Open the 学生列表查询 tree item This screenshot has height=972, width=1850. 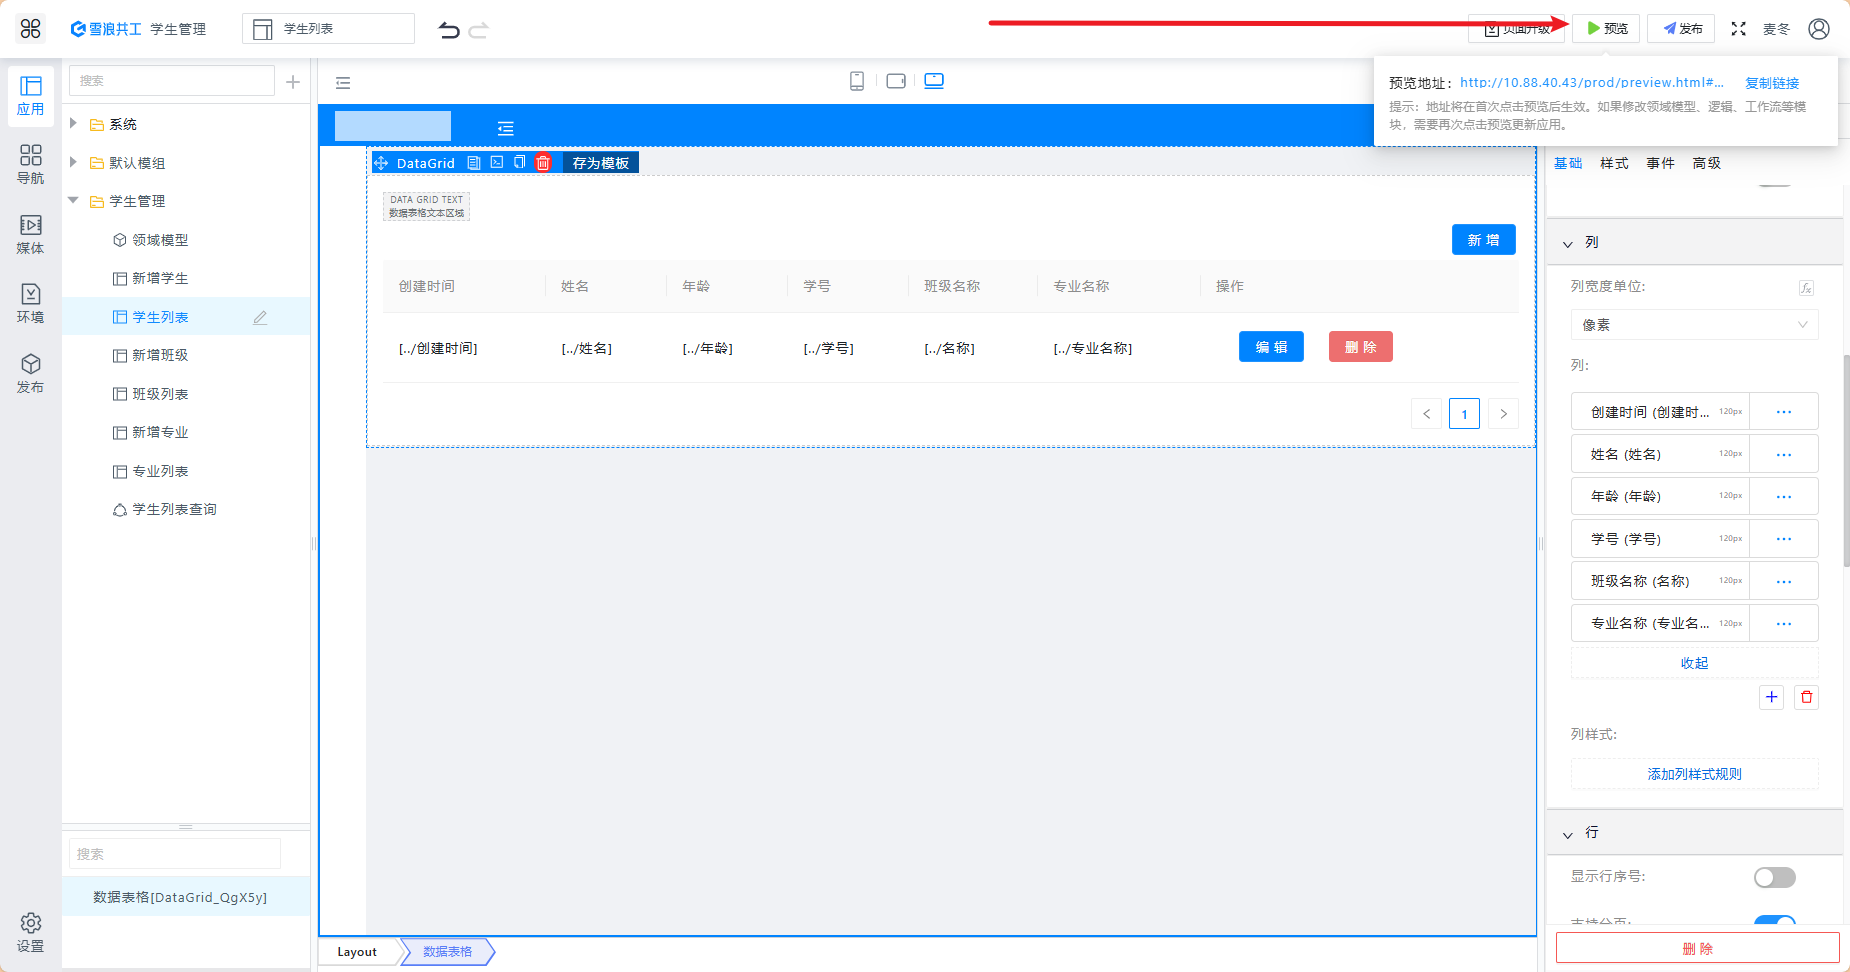pos(174,509)
